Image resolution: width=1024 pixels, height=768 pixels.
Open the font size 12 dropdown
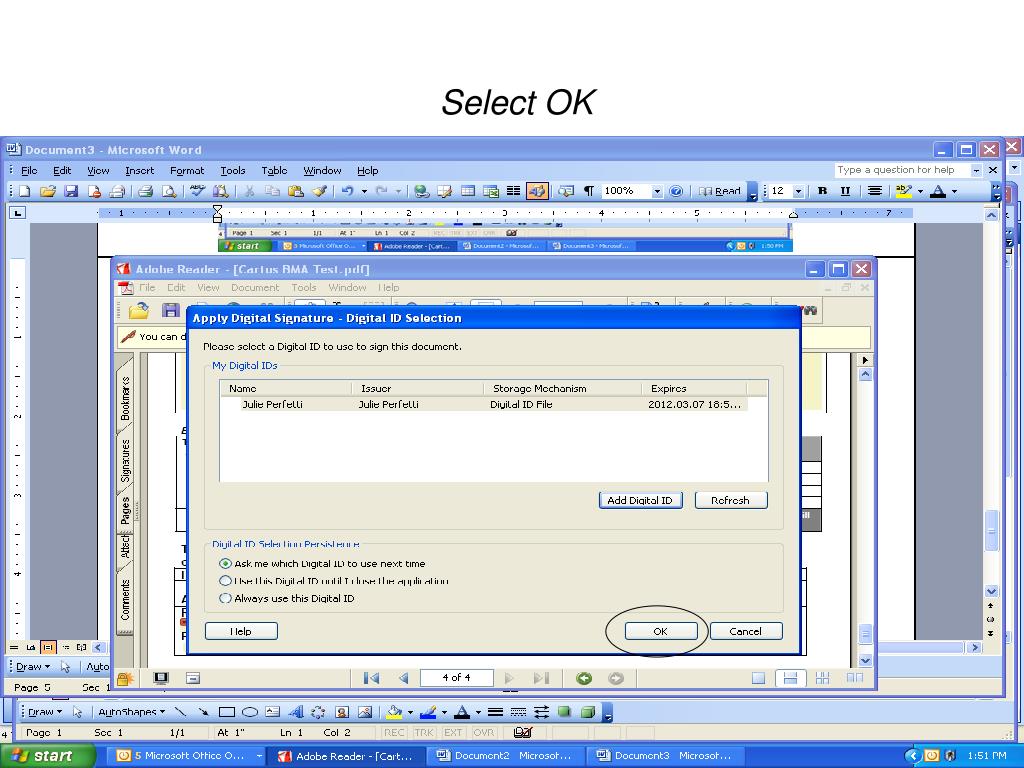pos(798,191)
